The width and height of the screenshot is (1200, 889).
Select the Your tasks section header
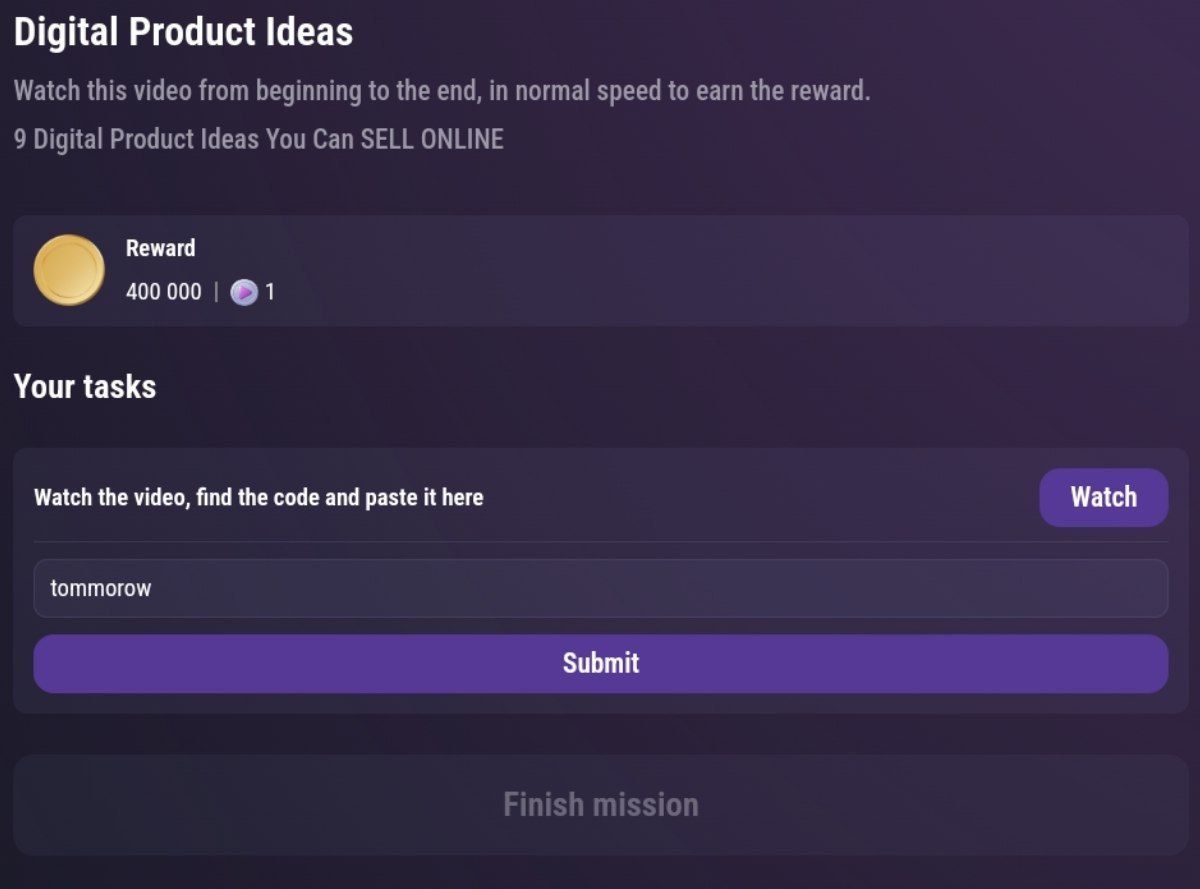pyautogui.click(x=85, y=387)
